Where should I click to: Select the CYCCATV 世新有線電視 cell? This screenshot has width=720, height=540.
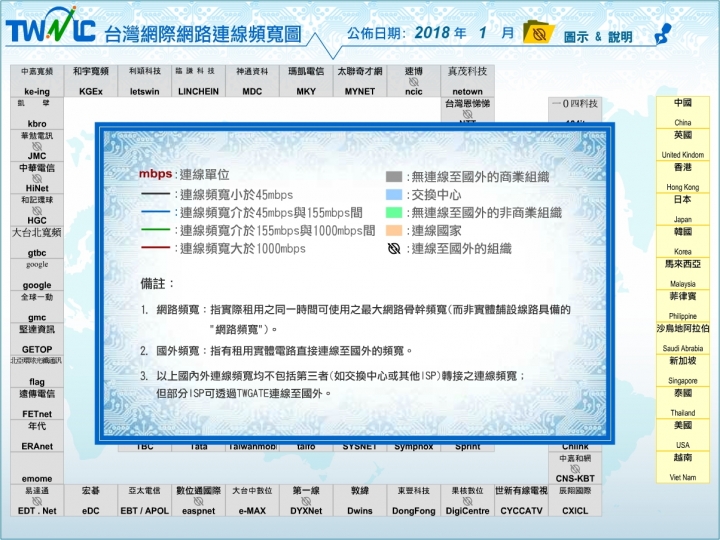tap(521, 501)
